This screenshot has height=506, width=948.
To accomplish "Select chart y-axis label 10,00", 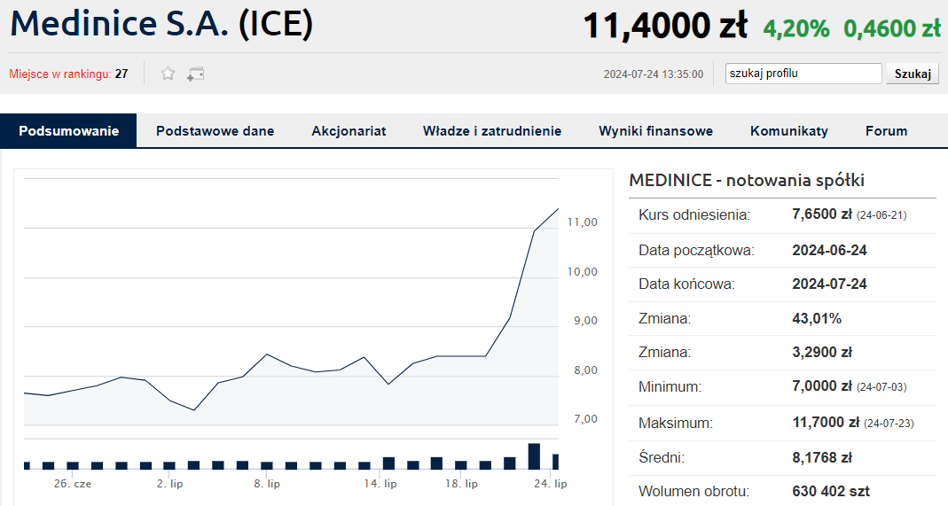I will (x=582, y=272).
